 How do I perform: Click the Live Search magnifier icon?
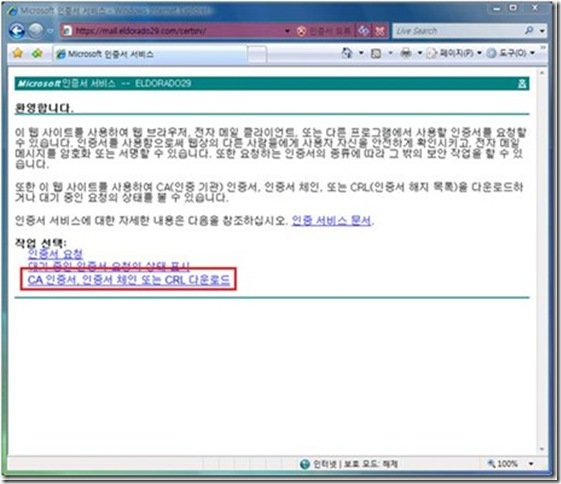pos(530,31)
